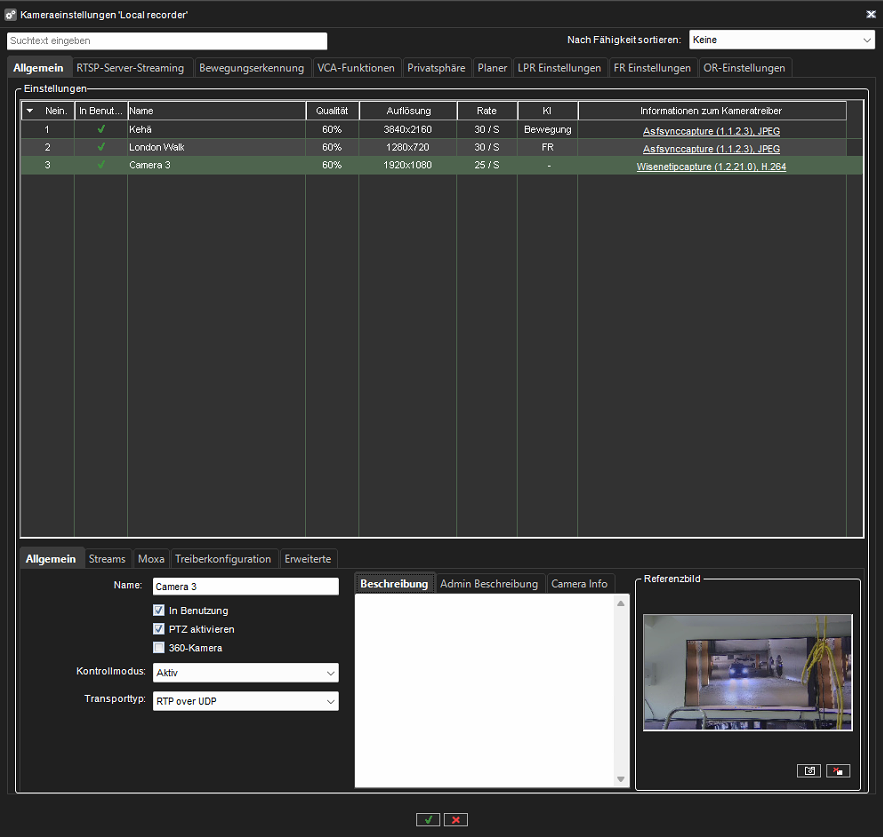Sort by the Auflösung column header
The image size is (883, 837).
408,111
